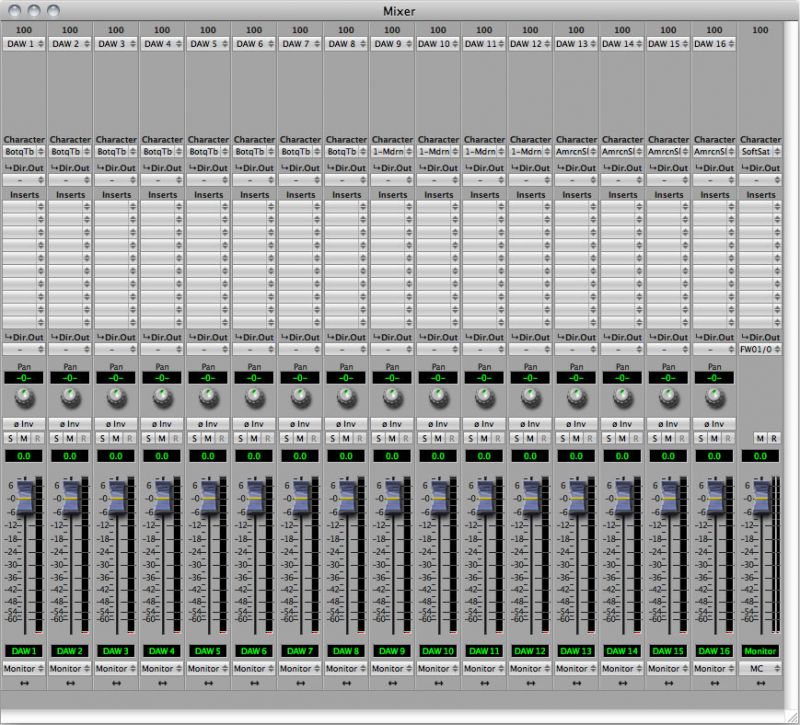
Task: Mute the Monitor master channel
Action: tap(760, 438)
